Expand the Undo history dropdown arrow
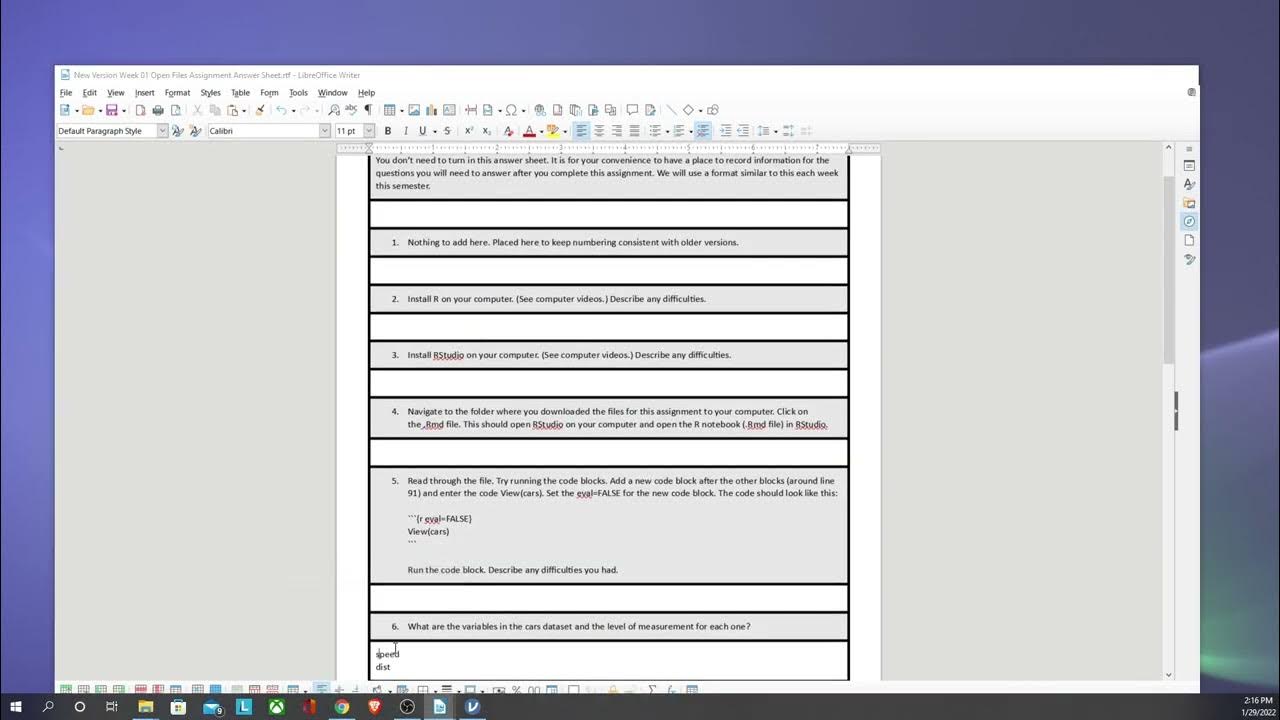This screenshot has height=720, width=1280. point(293,110)
